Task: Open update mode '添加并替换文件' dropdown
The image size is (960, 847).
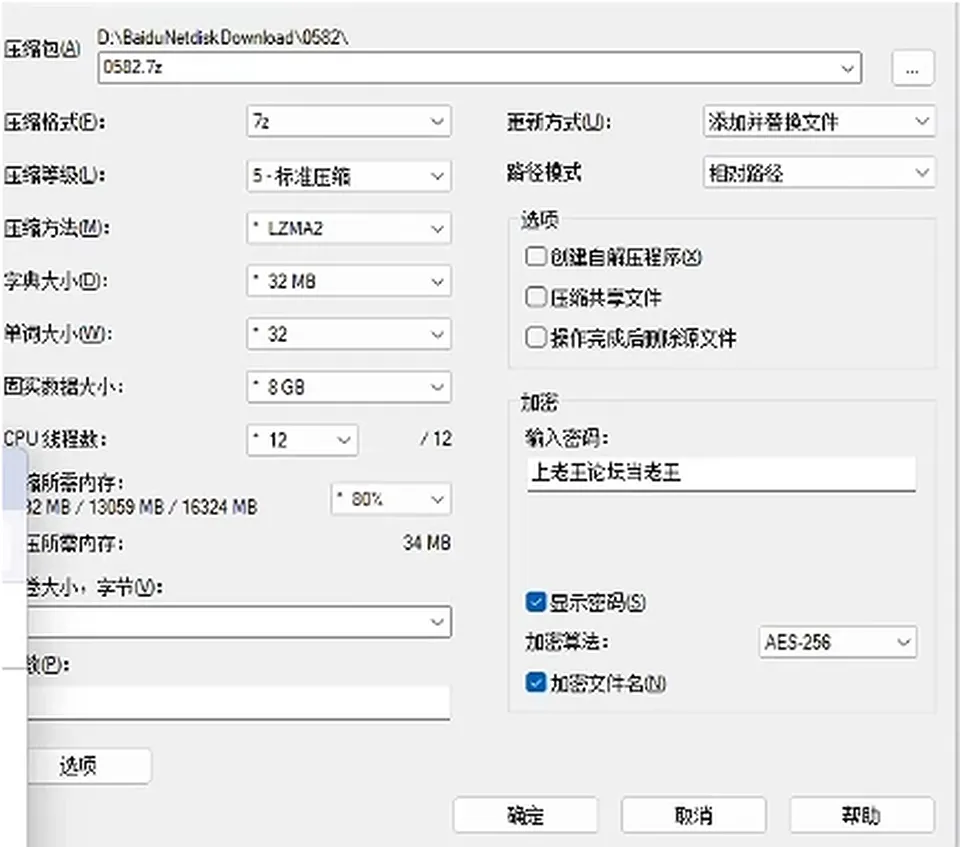Action: 819,121
